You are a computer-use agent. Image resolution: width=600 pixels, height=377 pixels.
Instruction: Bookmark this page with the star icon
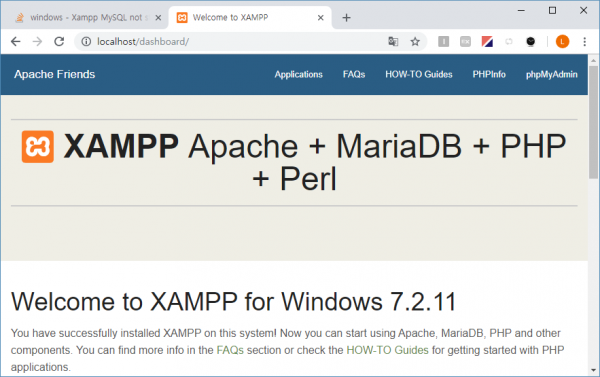[x=415, y=41]
